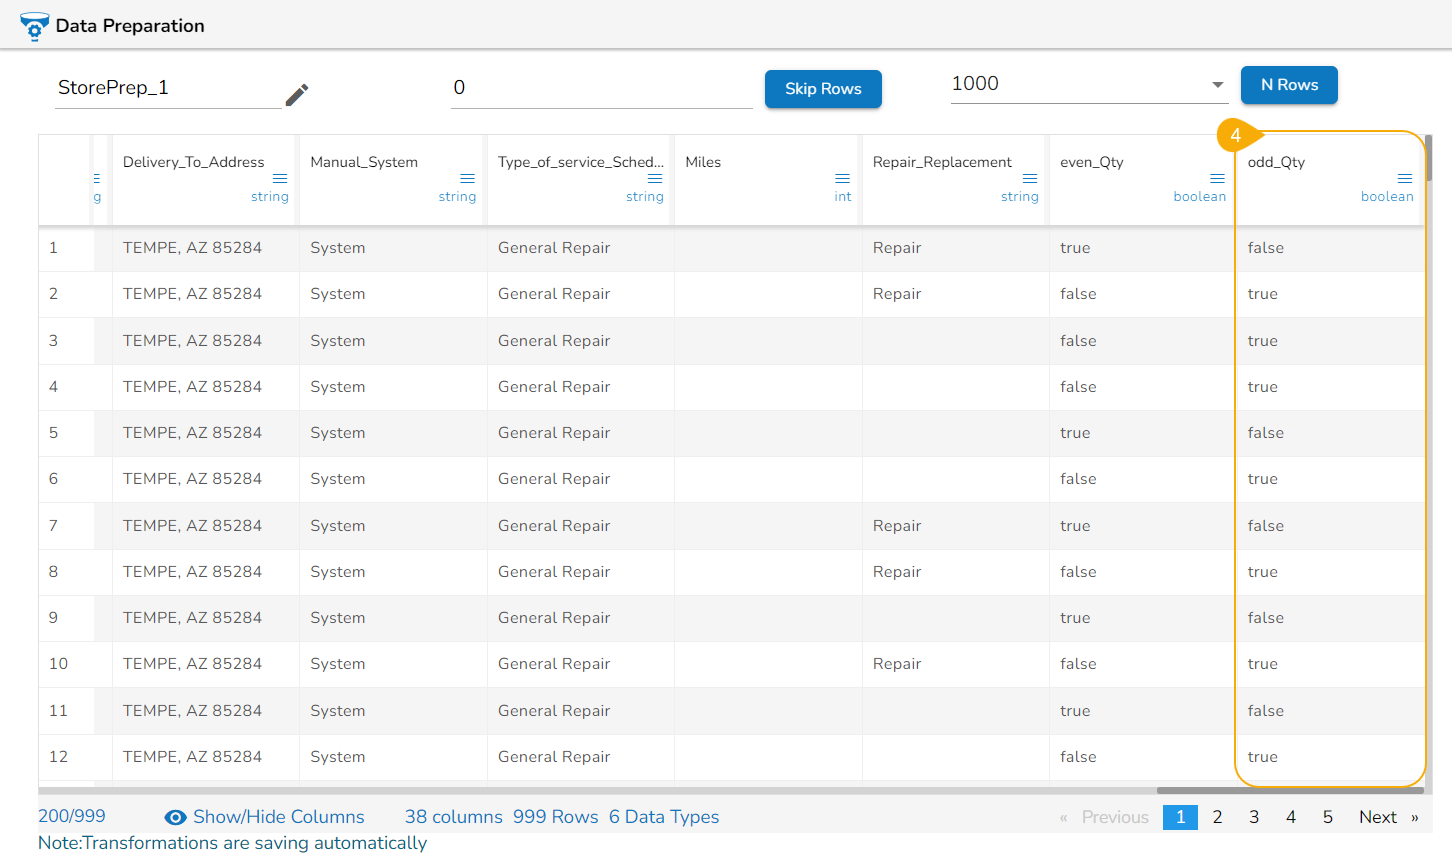Click the orange step 4 marker badge

[x=1235, y=135]
